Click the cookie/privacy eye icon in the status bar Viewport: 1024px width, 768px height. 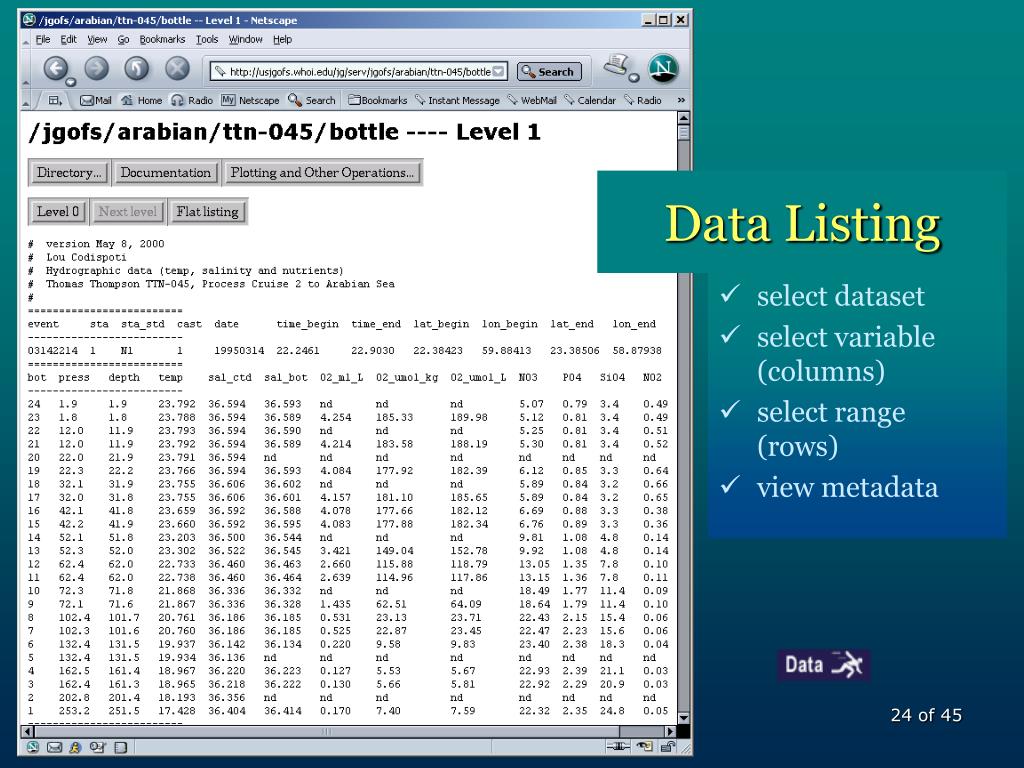click(645, 746)
